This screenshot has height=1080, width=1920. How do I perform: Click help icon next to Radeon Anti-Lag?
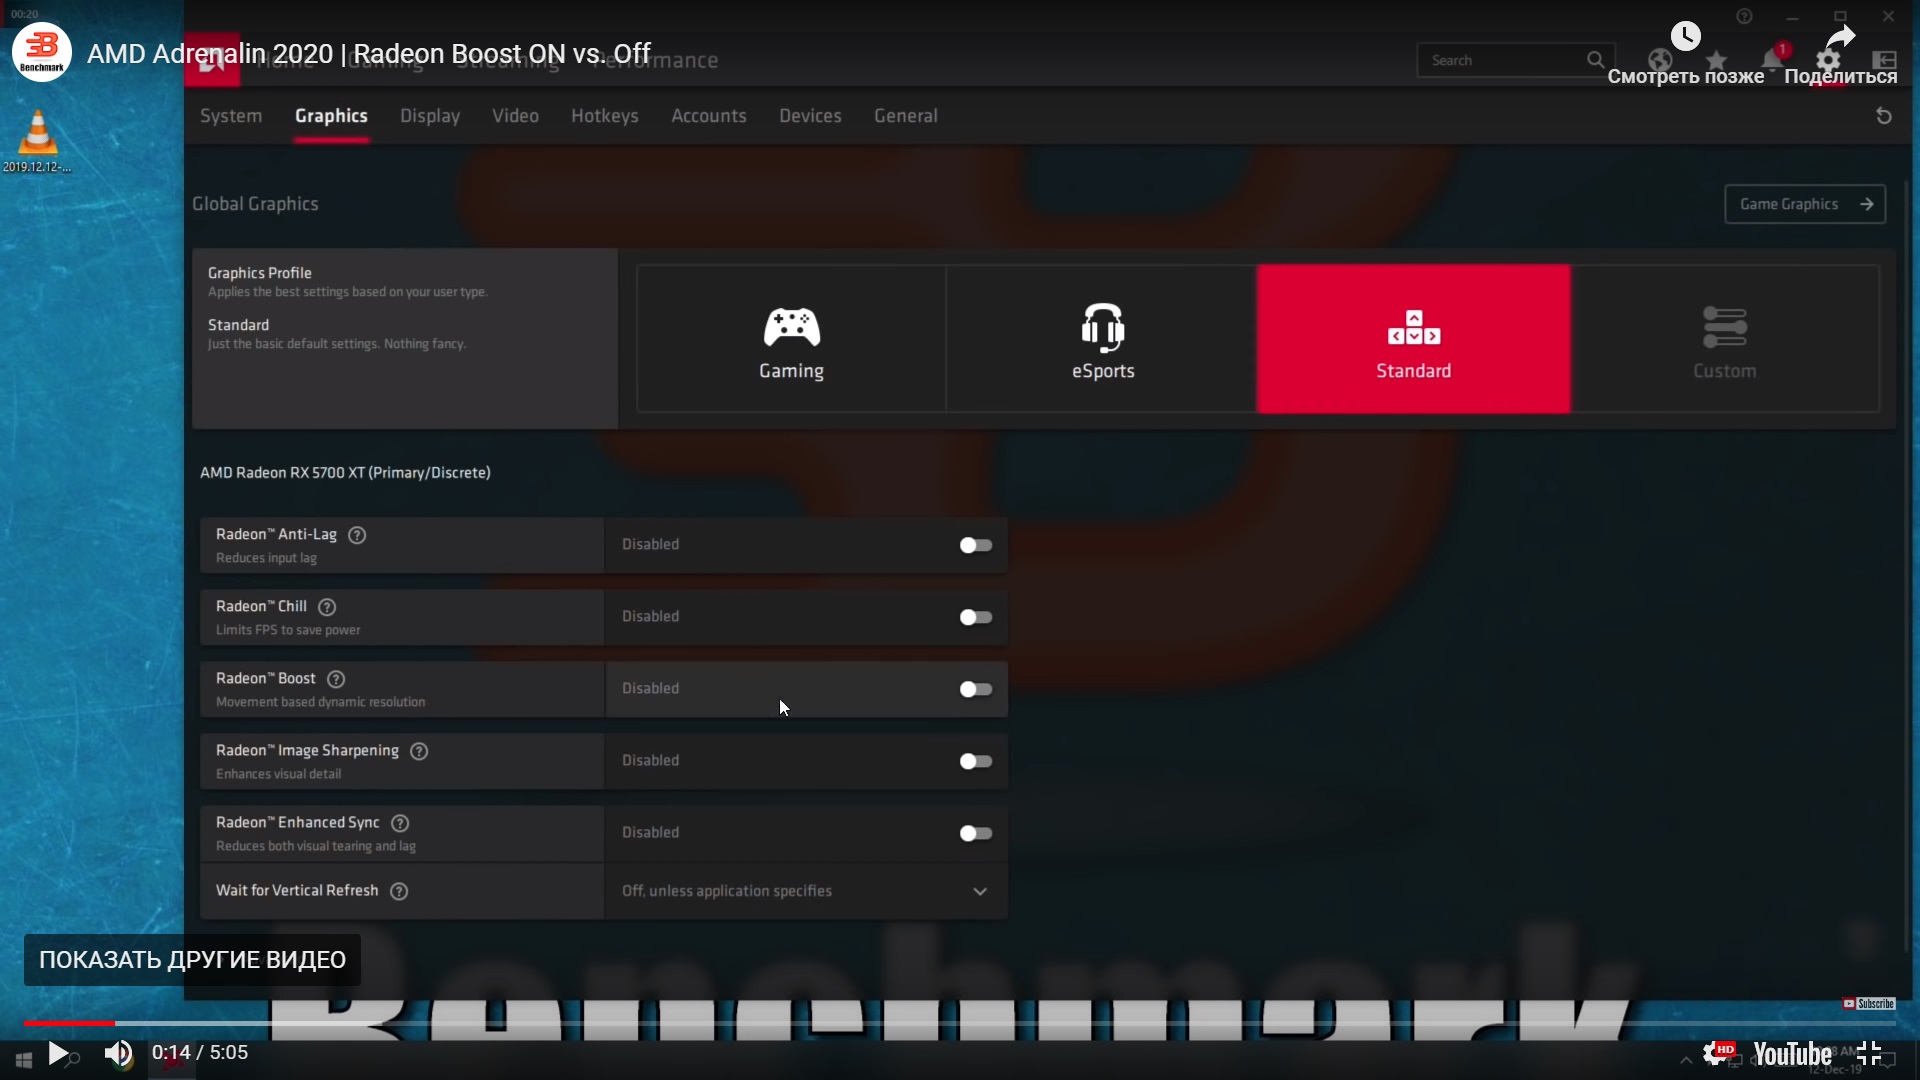click(357, 535)
